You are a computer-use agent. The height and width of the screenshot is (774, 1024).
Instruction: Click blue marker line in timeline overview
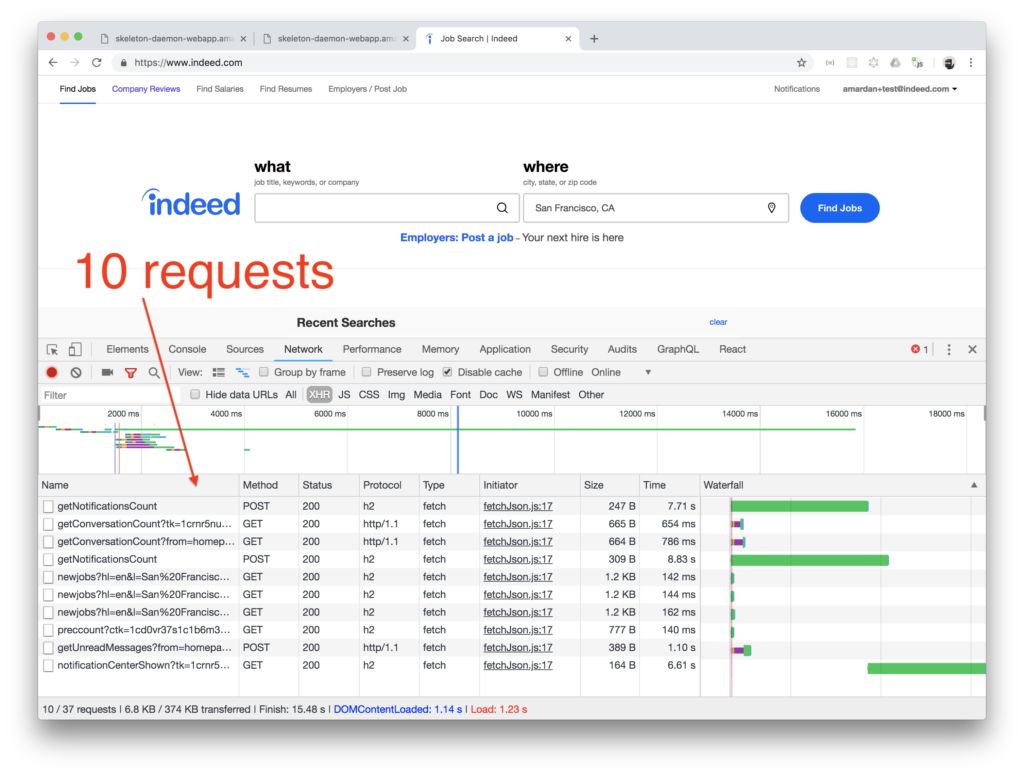(x=458, y=440)
